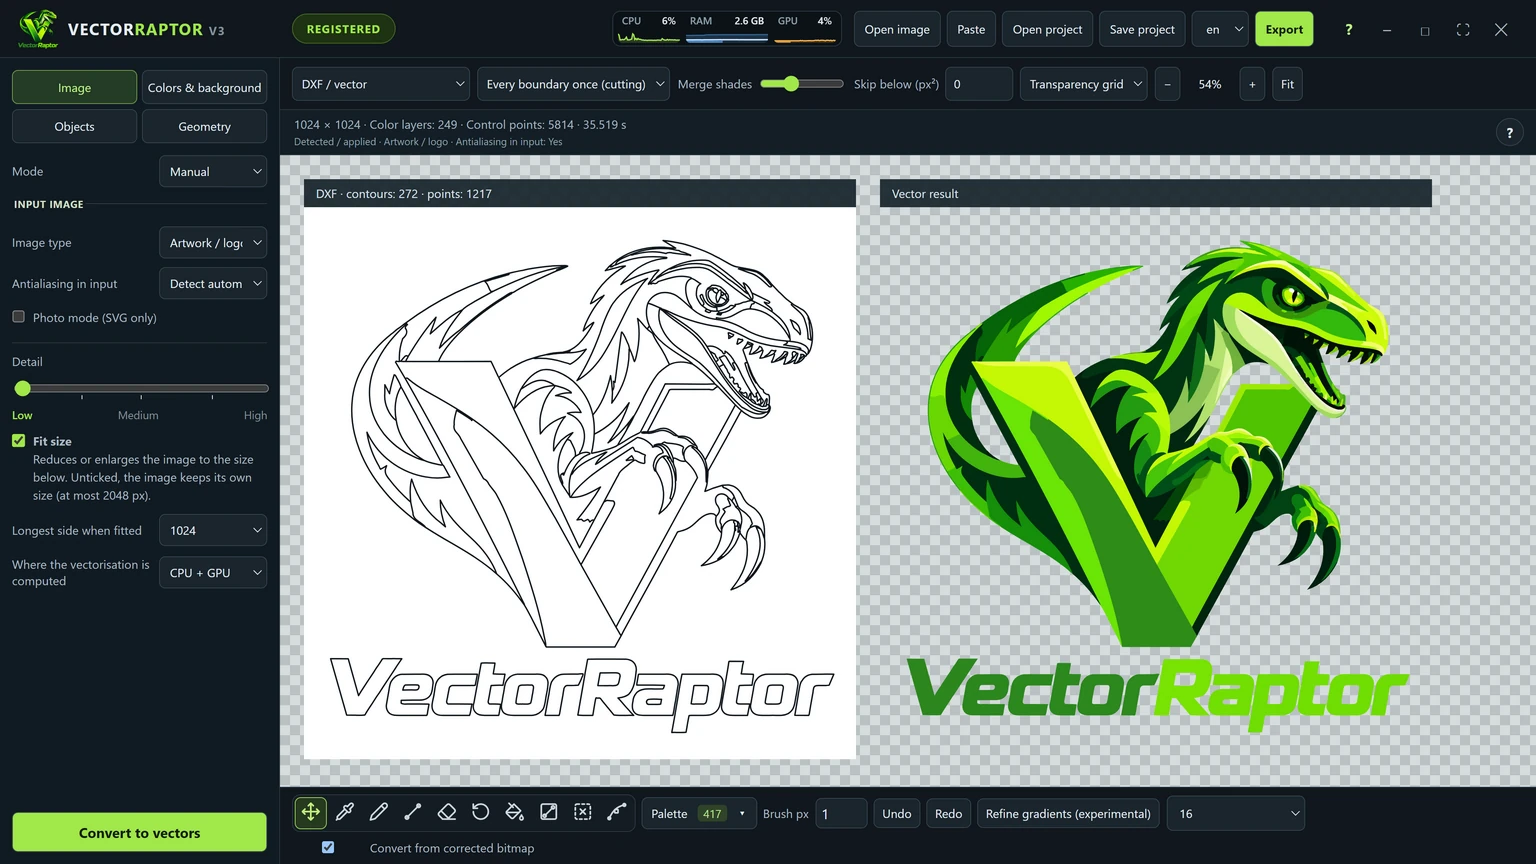Switch to the Colors & background tab
Image resolution: width=1536 pixels, height=864 pixels.
coord(204,87)
